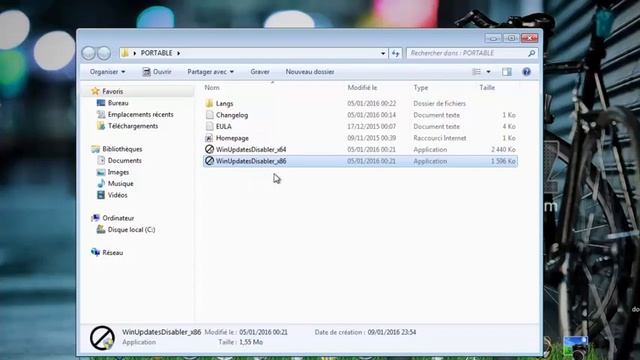This screenshot has width=640, height=360.
Task: Click the PORTABLE breadcrumb segment
Action: coord(156,53)
